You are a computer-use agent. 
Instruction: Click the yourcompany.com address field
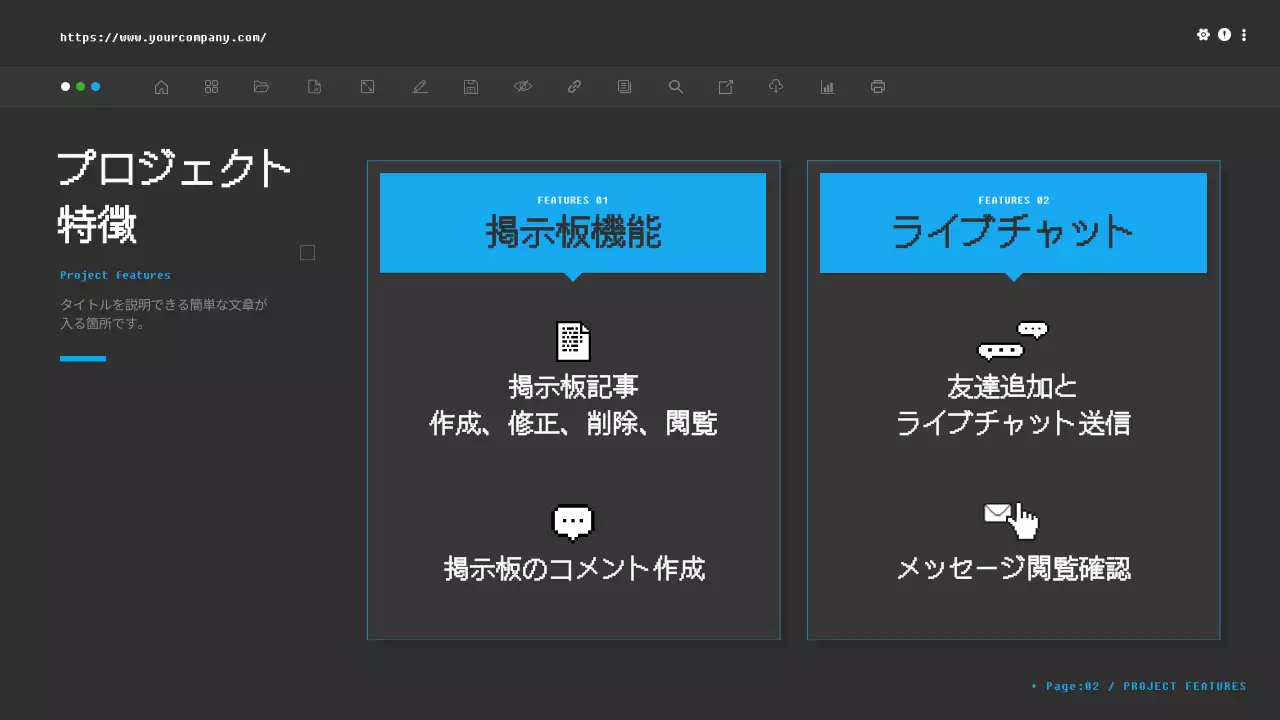(163, 37)
